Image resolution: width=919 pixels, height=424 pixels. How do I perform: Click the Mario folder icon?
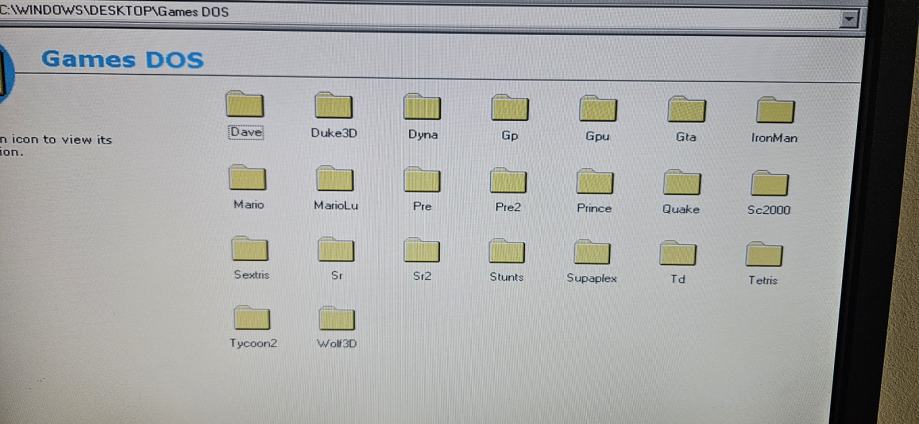point(247,177)
